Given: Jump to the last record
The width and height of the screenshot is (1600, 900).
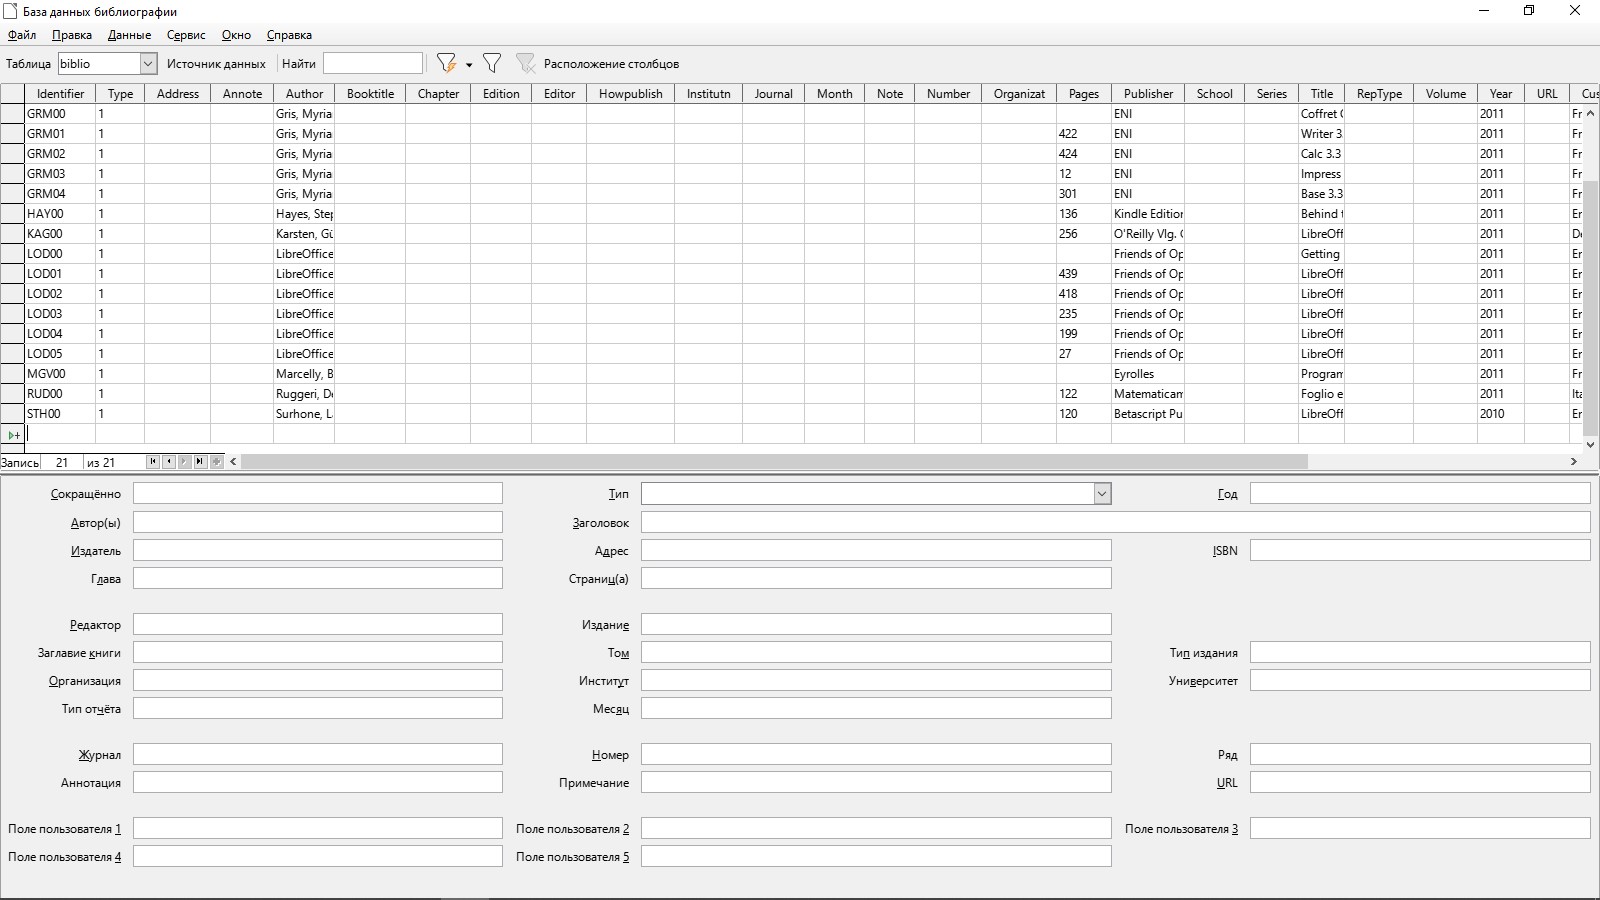Looking at the screenshot, I should click(x=201, y=462).
